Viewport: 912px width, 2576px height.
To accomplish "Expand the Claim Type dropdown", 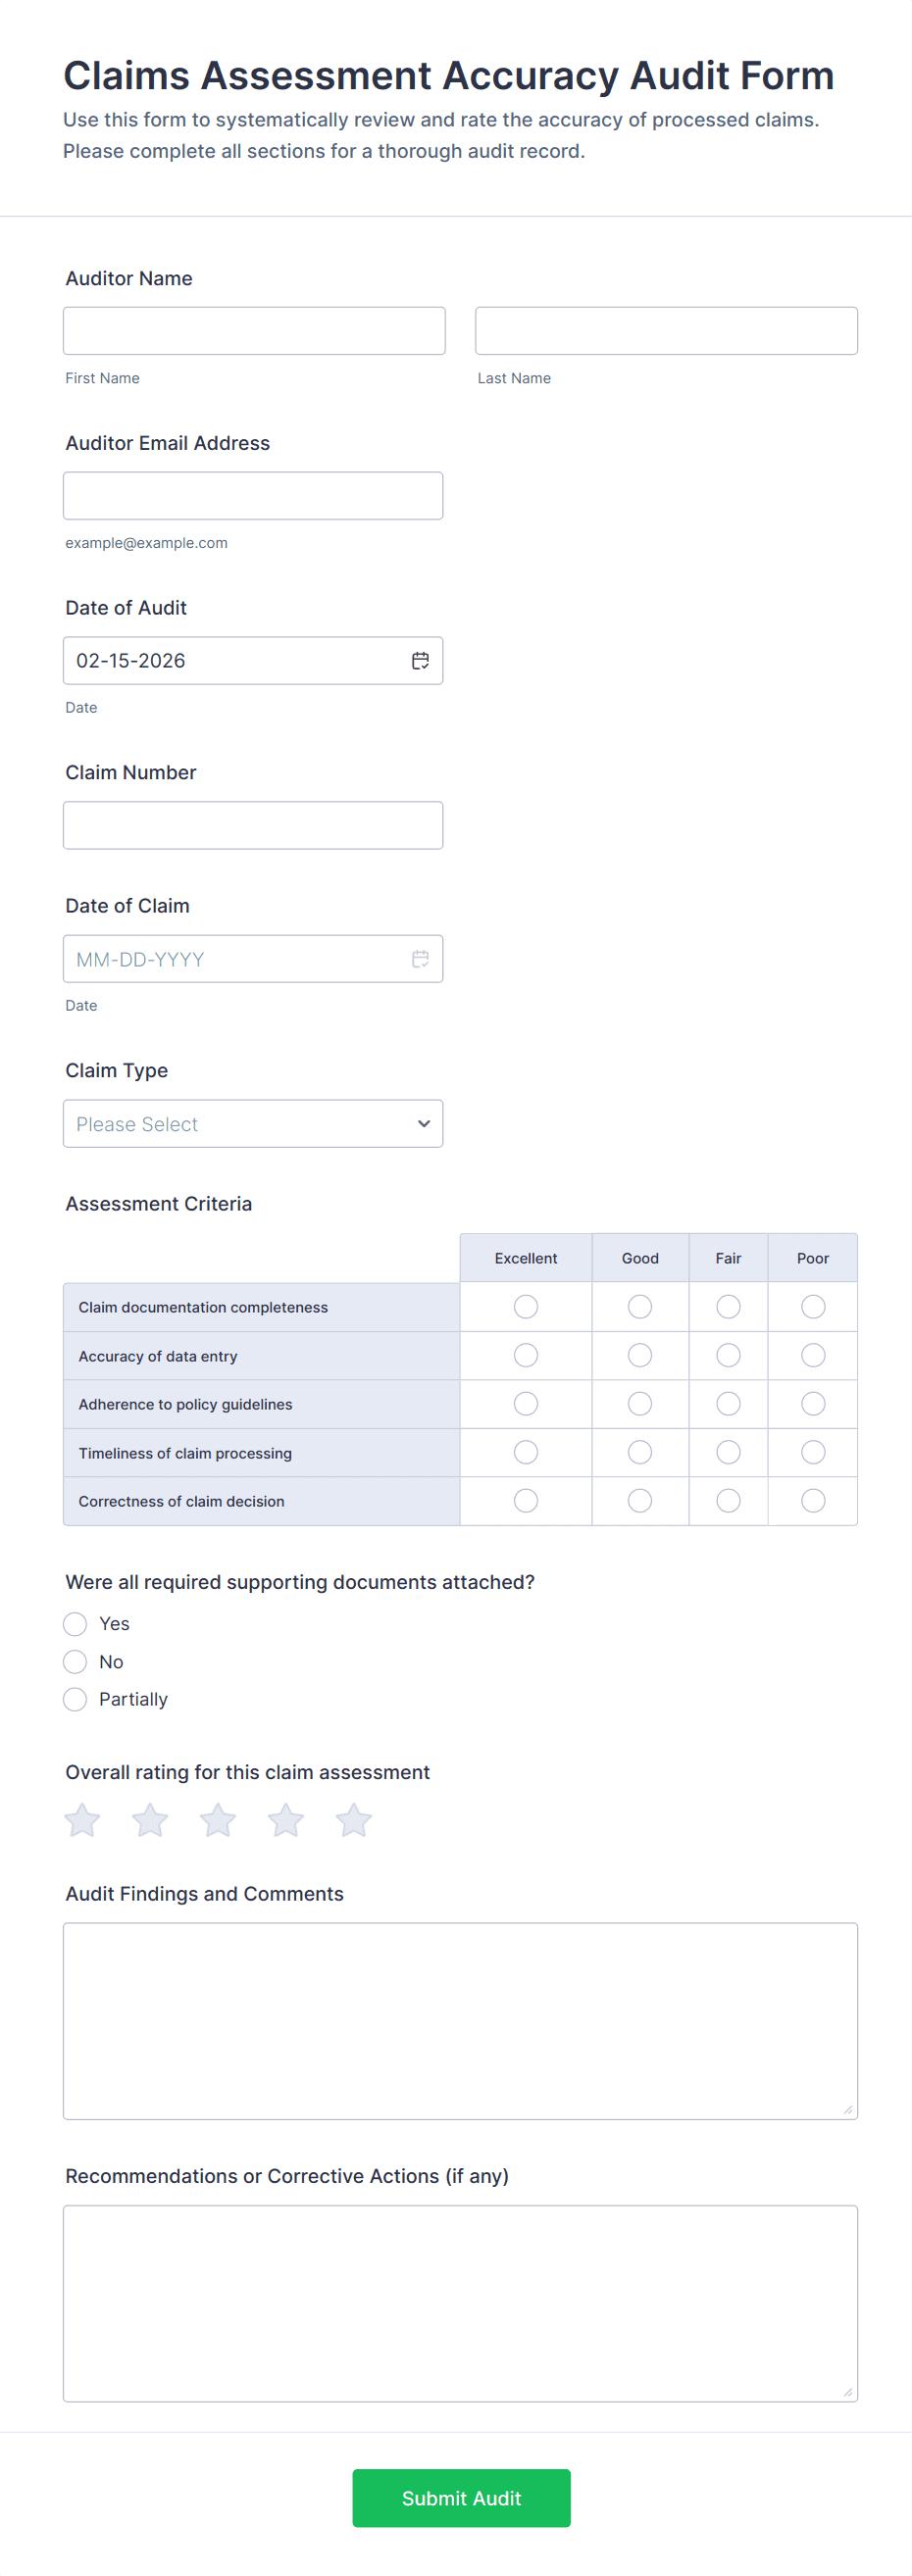I will click(x=252, y=1124).
